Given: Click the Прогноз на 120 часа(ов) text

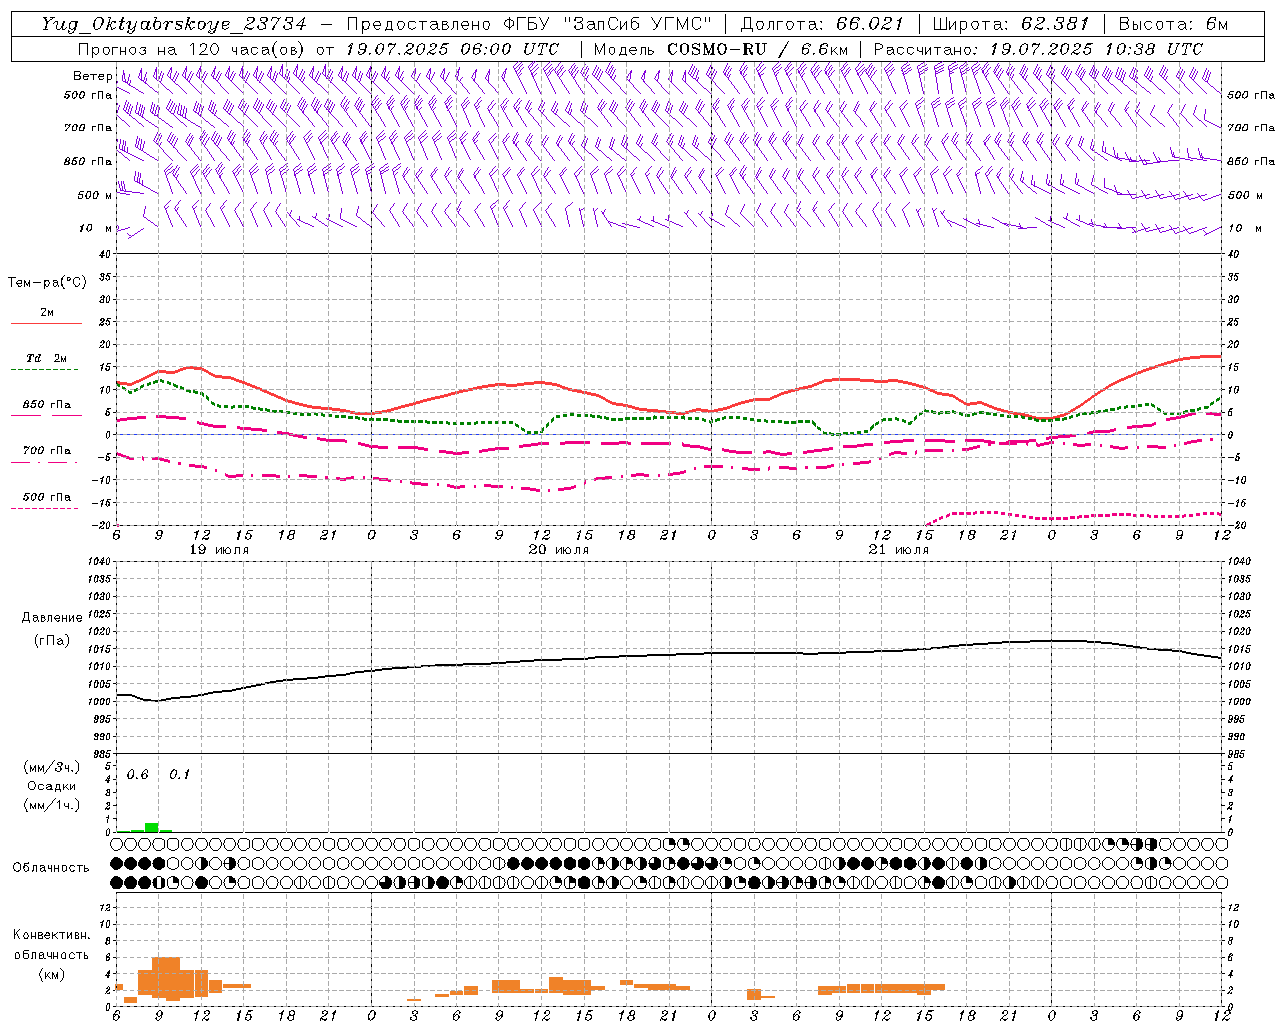Looking at the screenshot, I should [x=192, y=49].
